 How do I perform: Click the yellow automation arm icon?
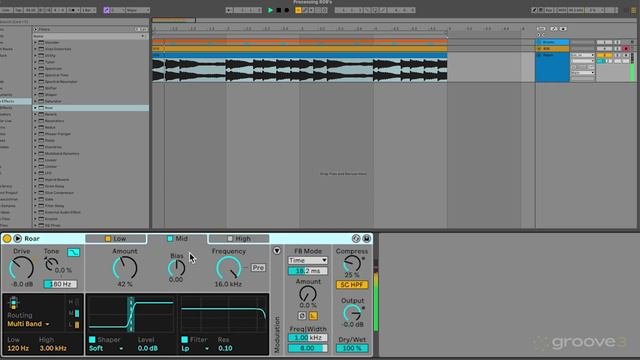[298, 10]
